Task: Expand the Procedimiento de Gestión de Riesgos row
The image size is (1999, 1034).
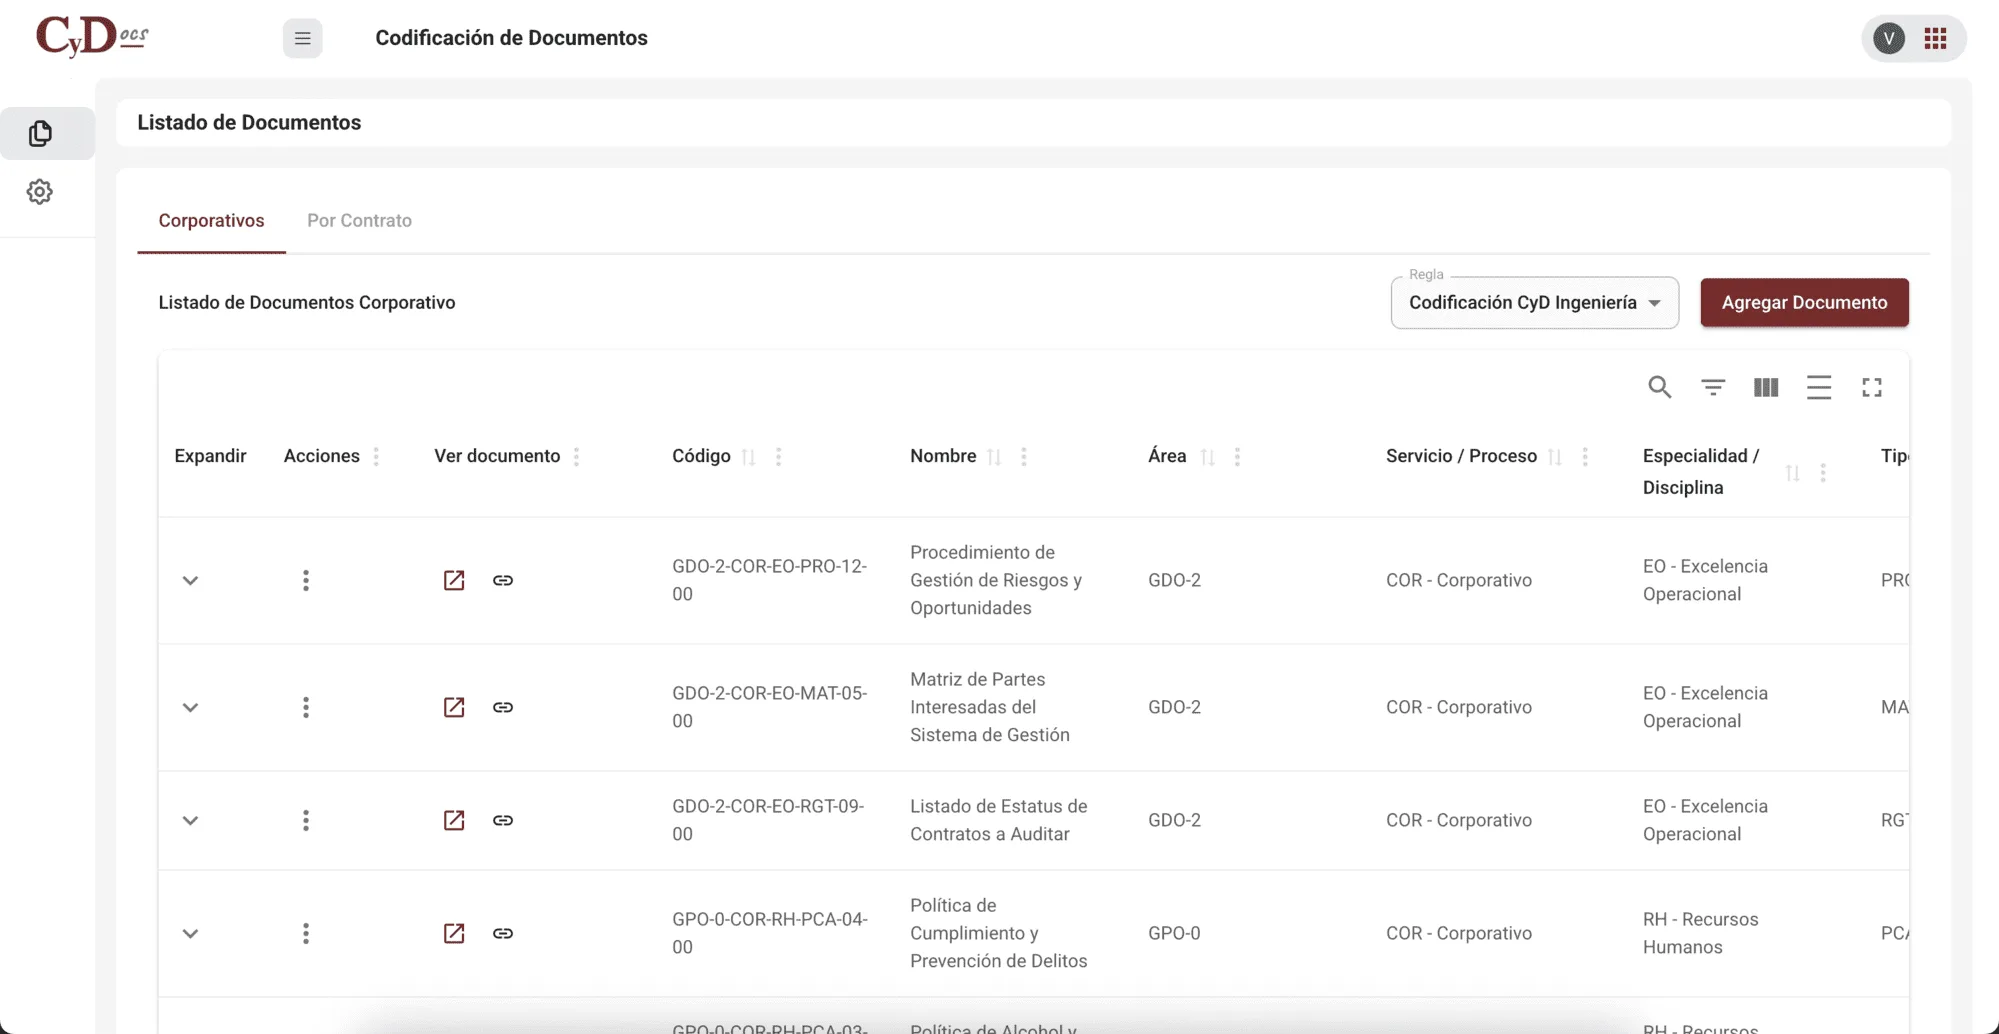Action: coord(190,580)
